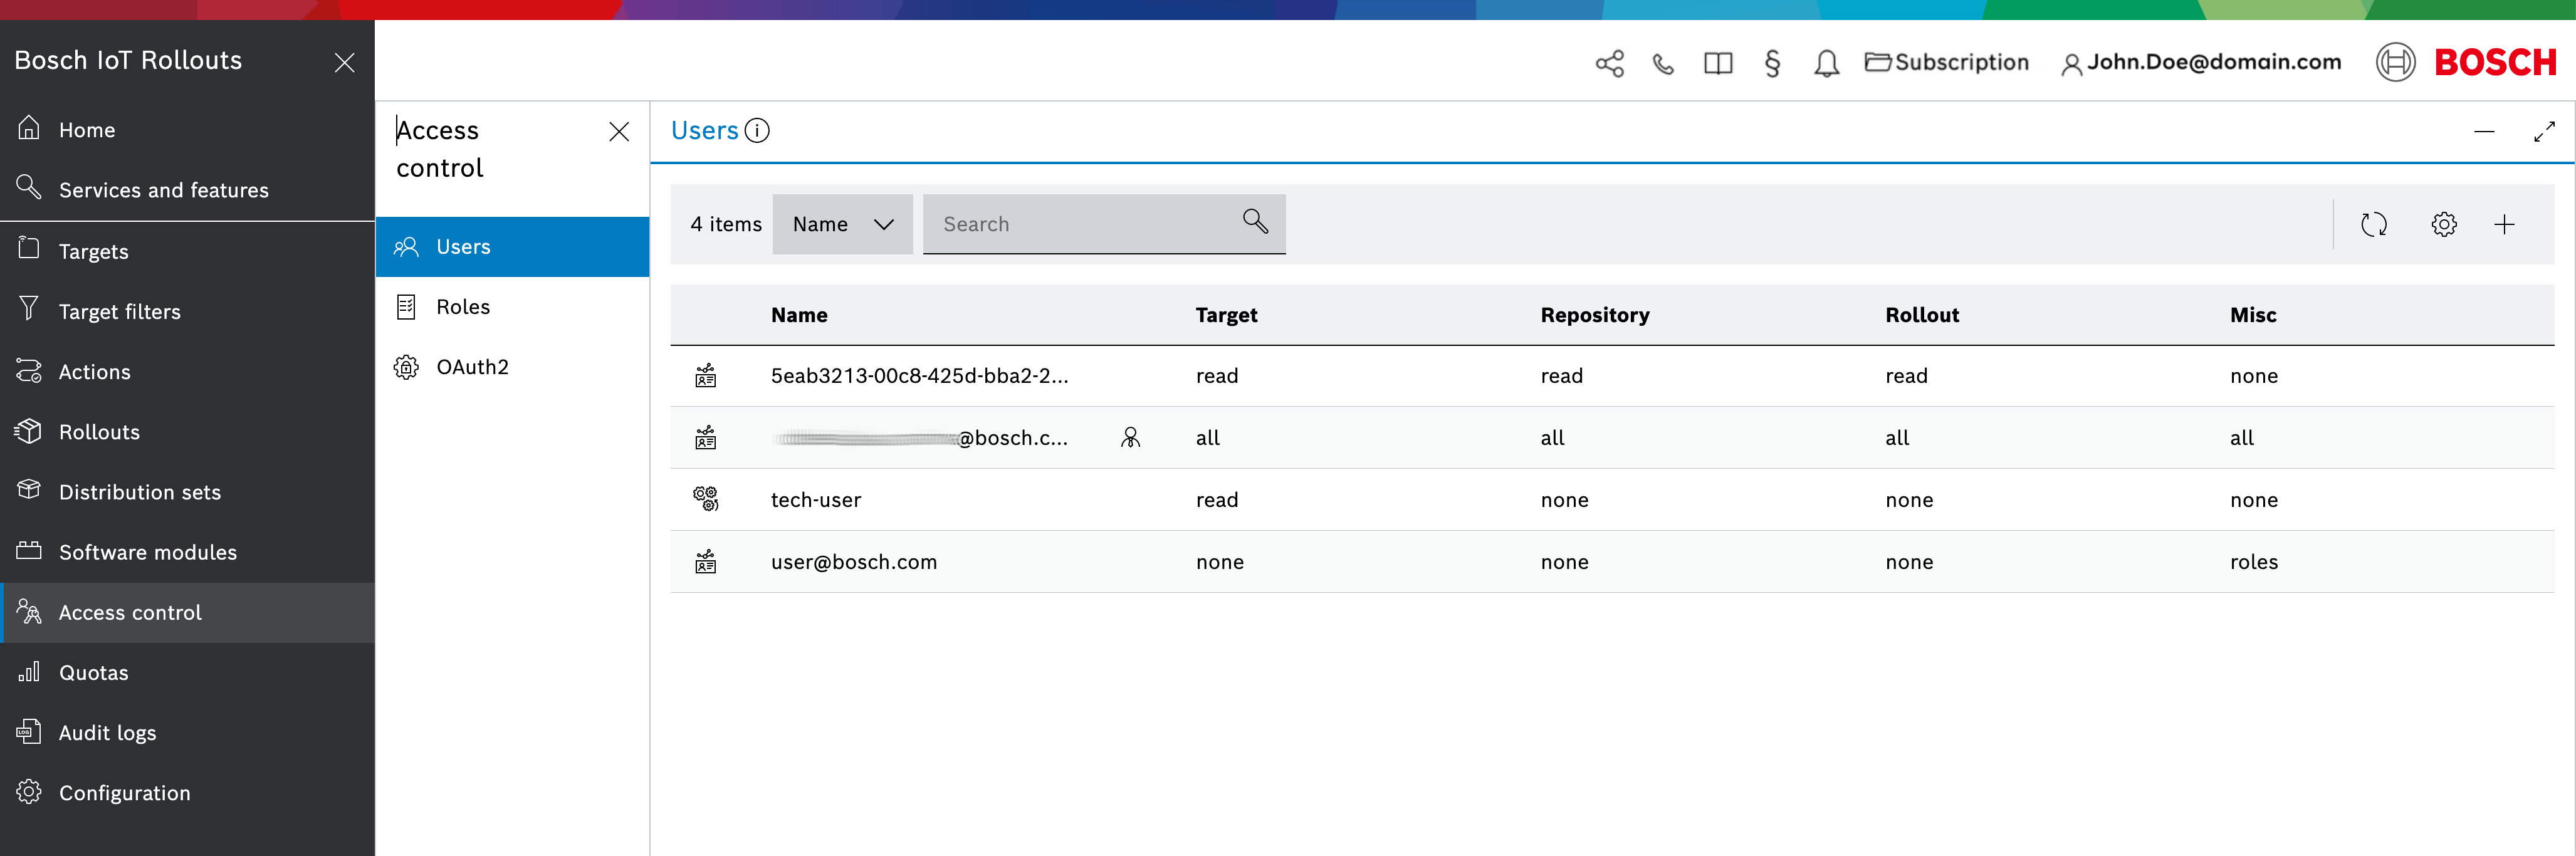Close the Bosch IoT Rollouts sidebar

(x=344, y=63)
